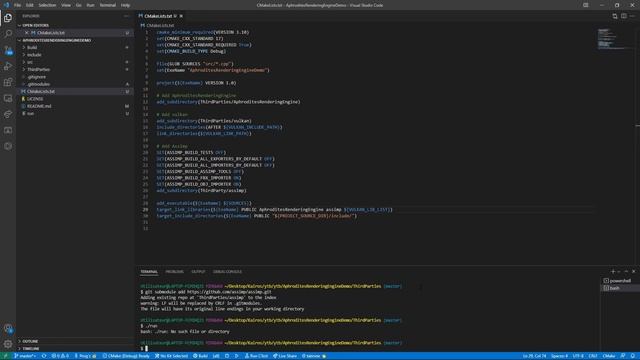
Task: Open the Explorer view in activity bar
Action: click(x=8, y=18)
